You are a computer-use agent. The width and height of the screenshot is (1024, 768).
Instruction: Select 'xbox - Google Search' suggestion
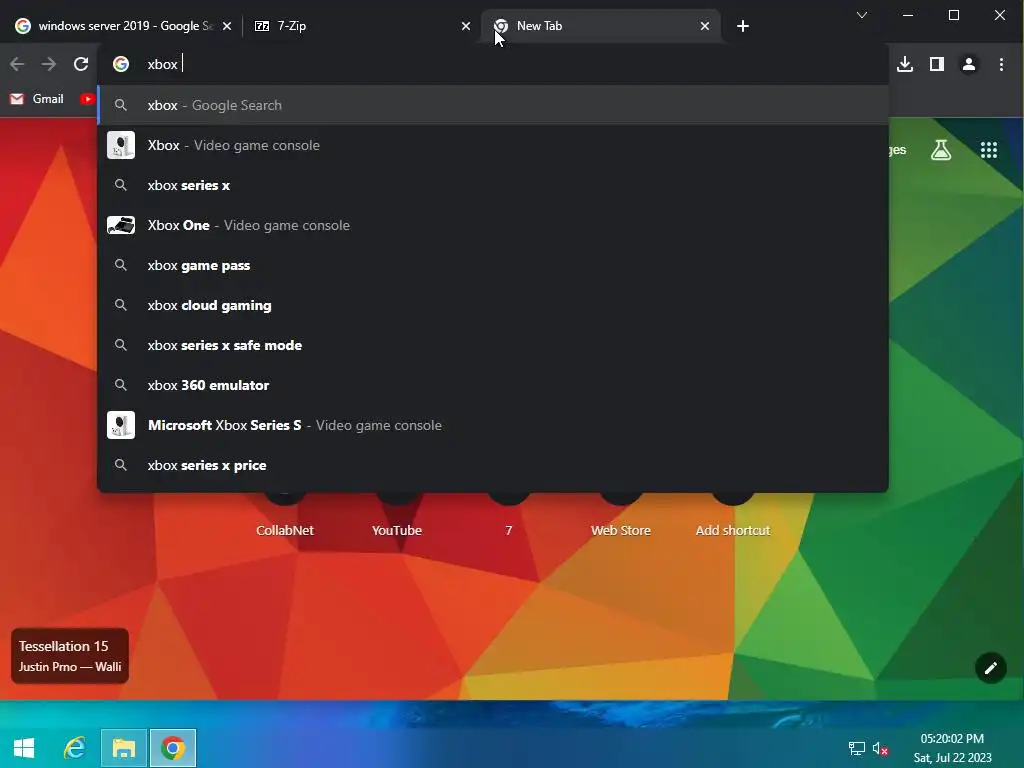[493, 105]
